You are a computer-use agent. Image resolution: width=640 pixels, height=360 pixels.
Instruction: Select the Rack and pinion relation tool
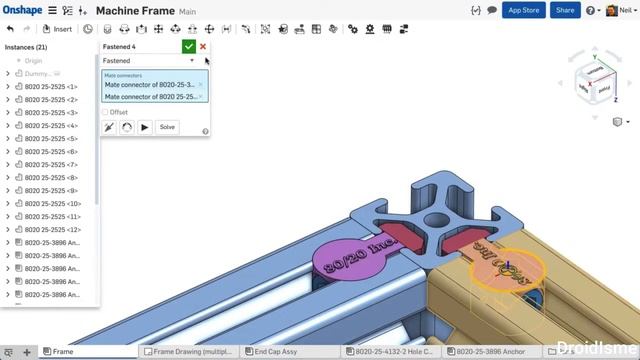pos(370,29)
